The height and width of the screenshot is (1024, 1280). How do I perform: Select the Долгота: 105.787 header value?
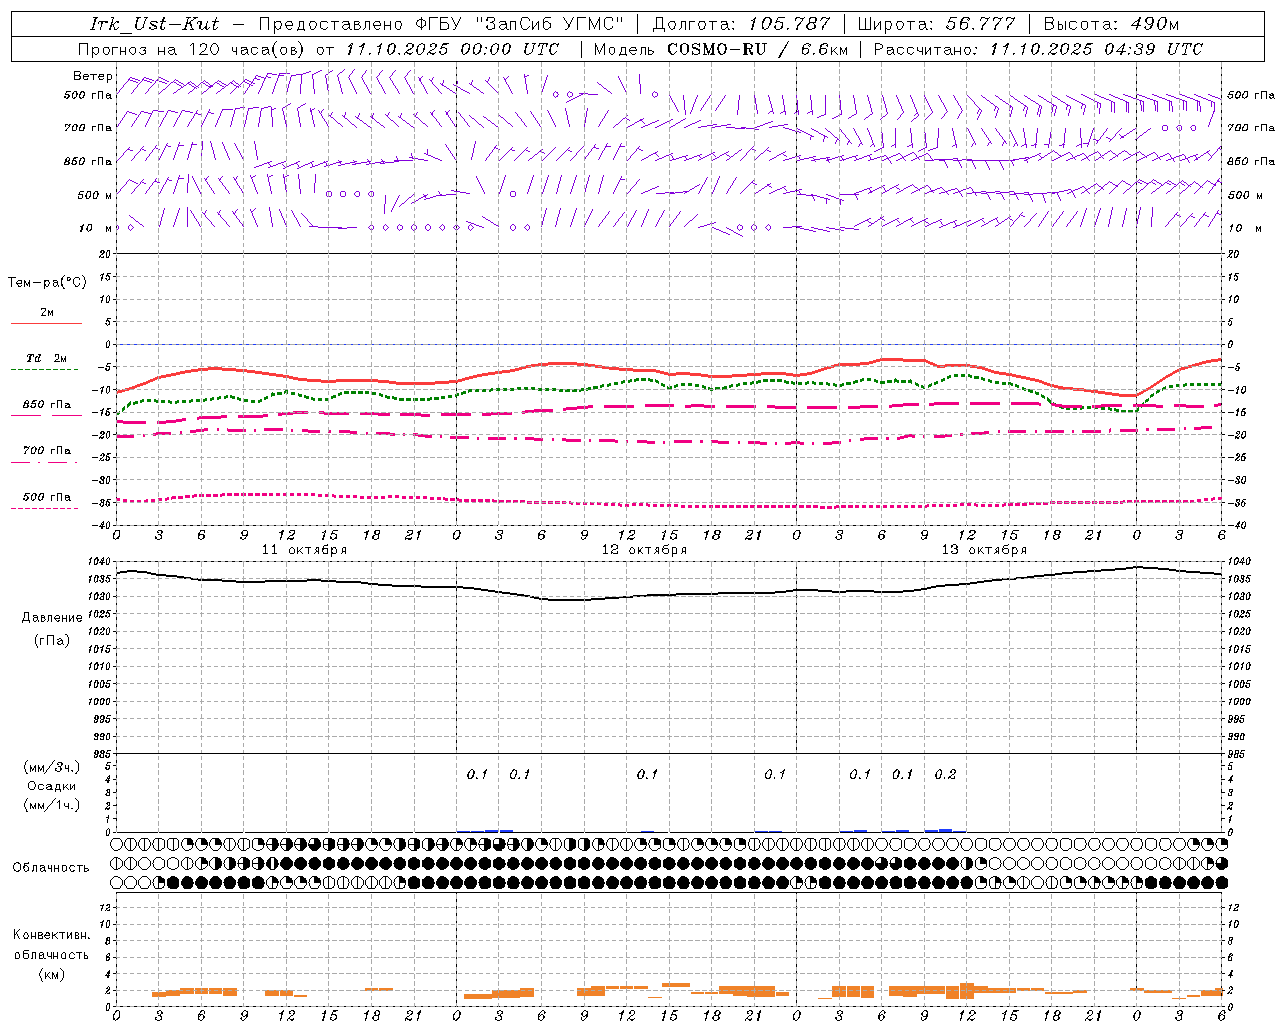pyautogui.click(x=741, y=24)
